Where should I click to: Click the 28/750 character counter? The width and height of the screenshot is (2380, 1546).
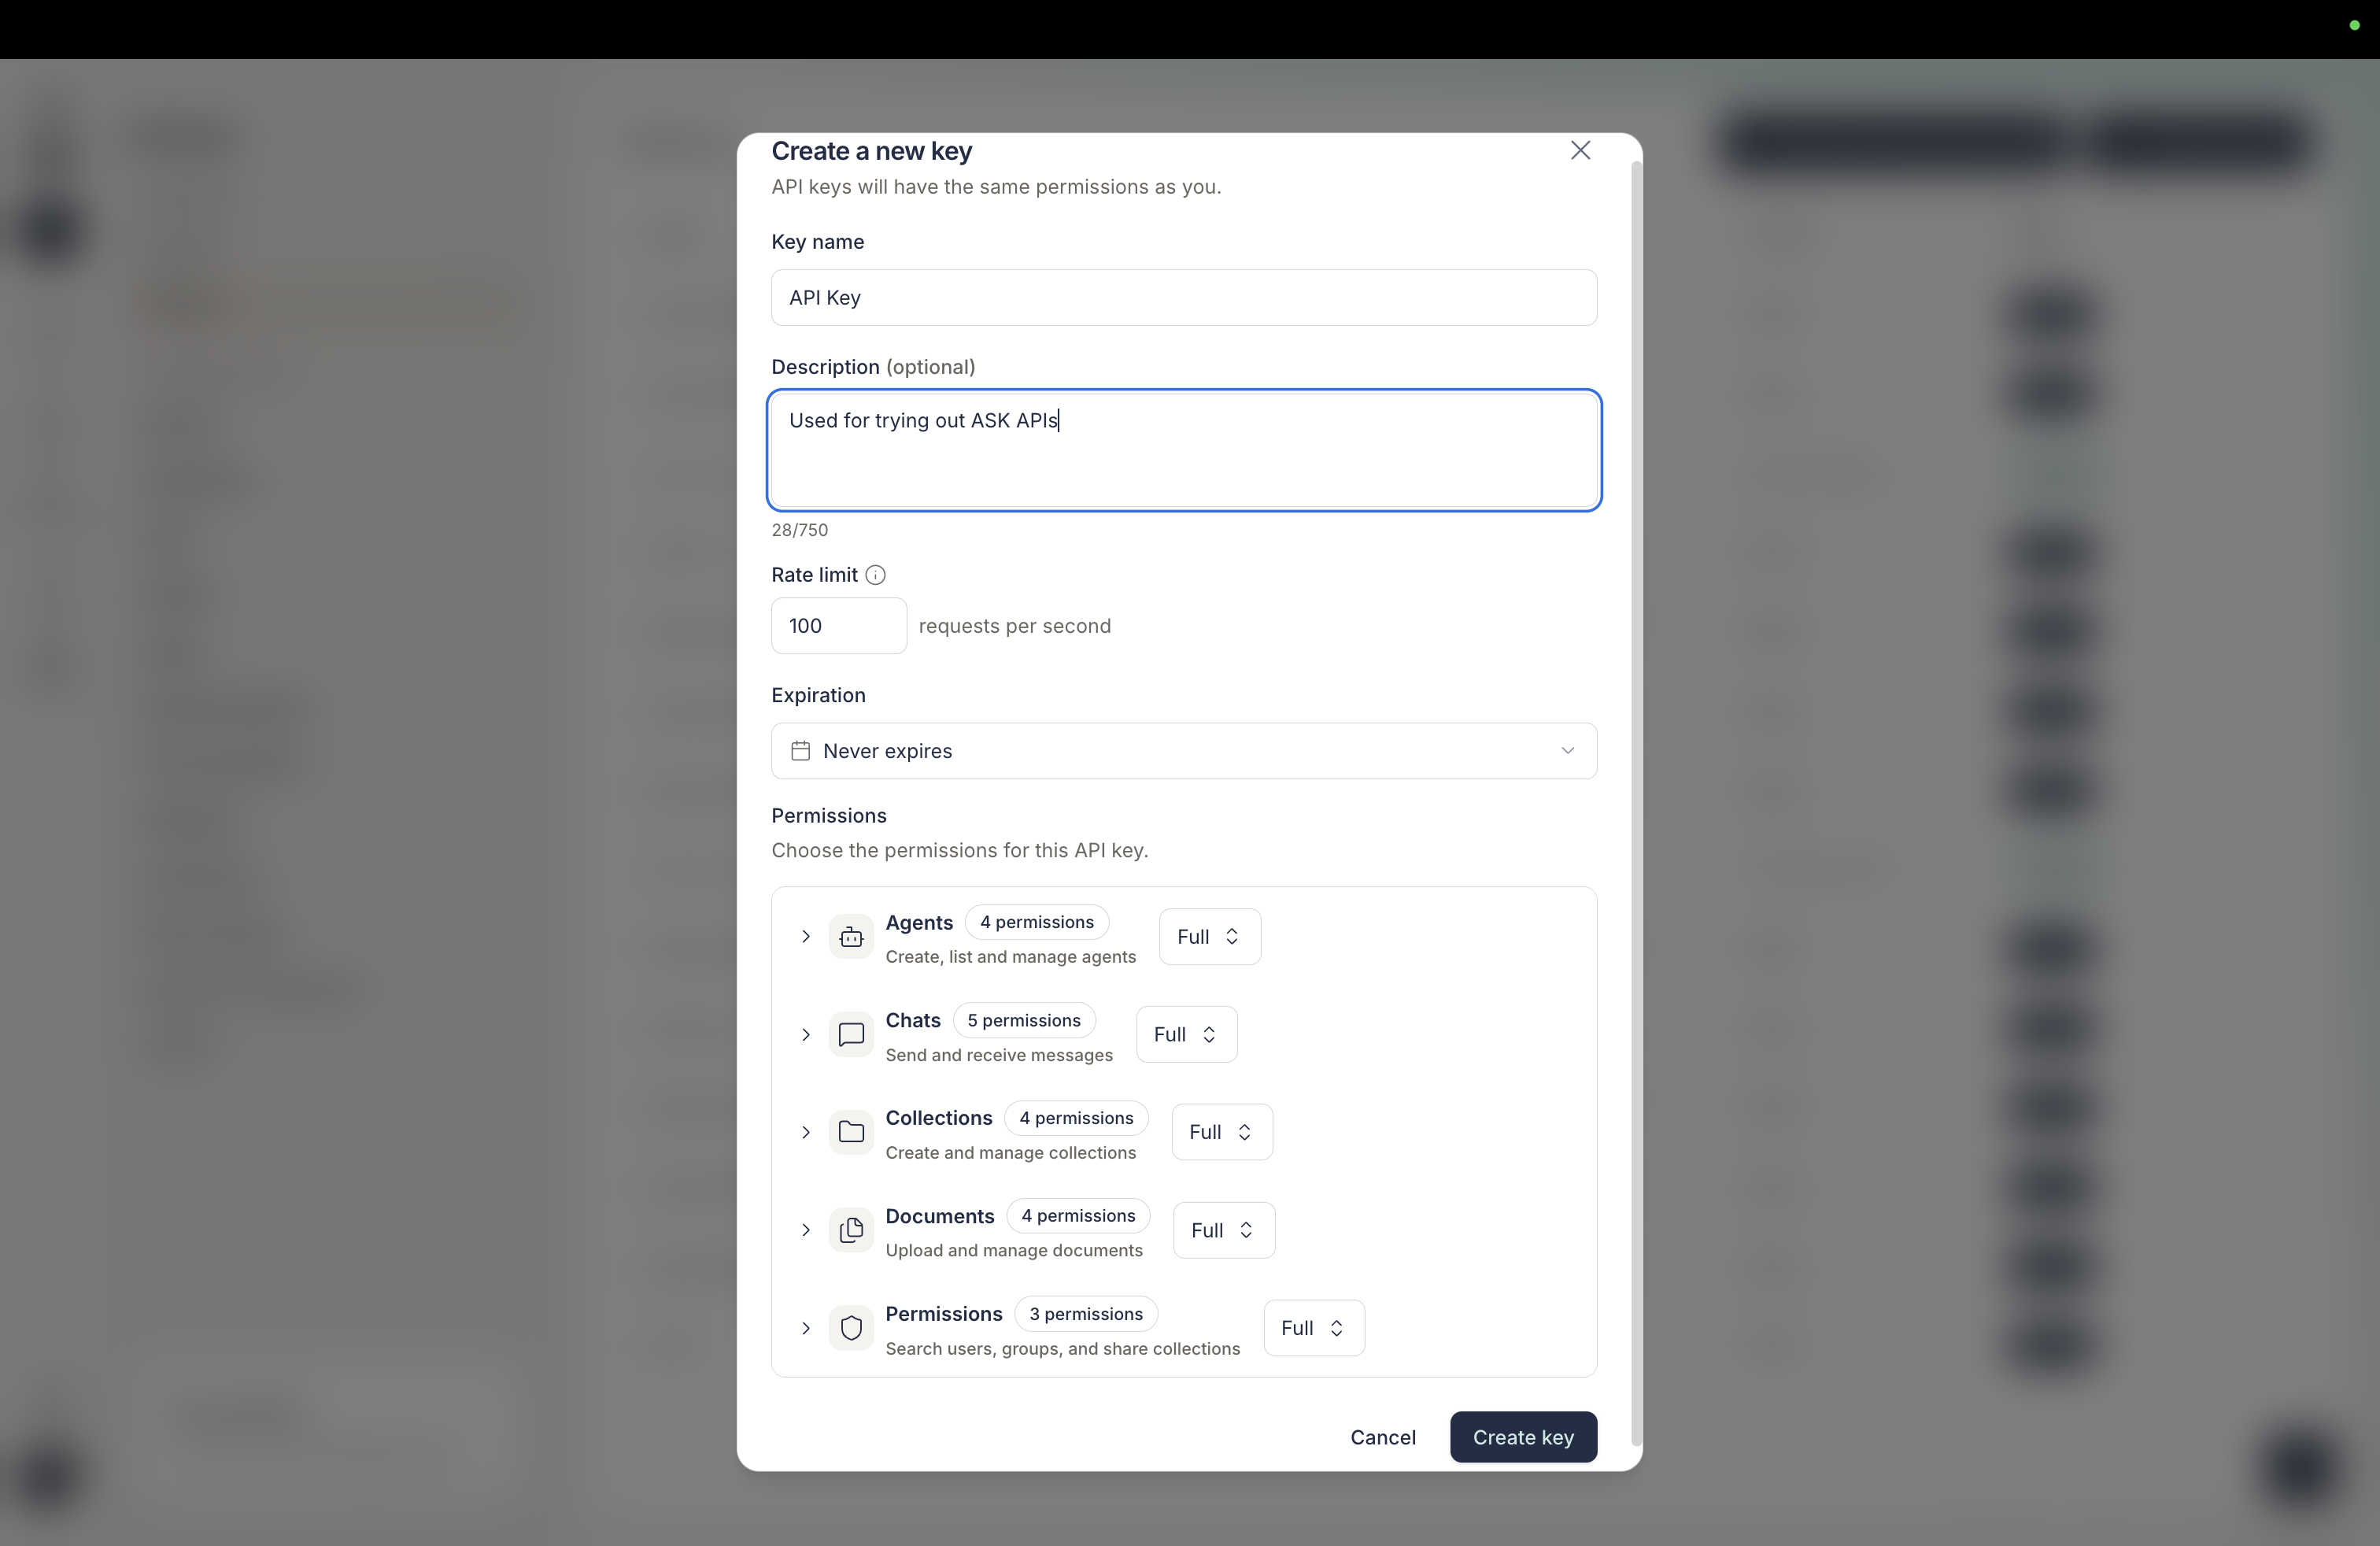pyautogui.click(x=799, y=530)
